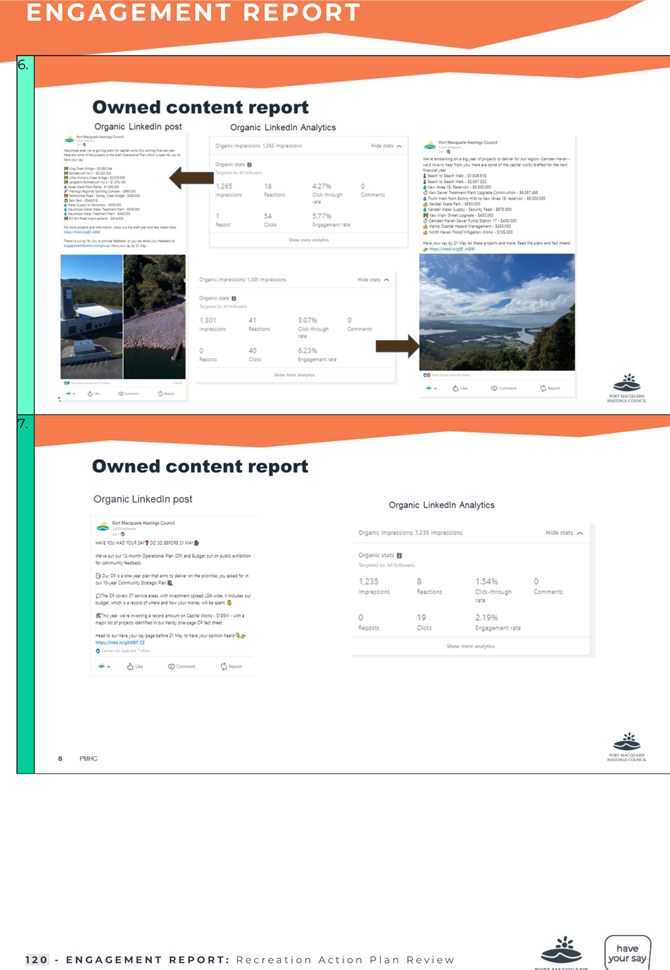Click Organic stats info icon in 1,301 panel

pos(233,298)
